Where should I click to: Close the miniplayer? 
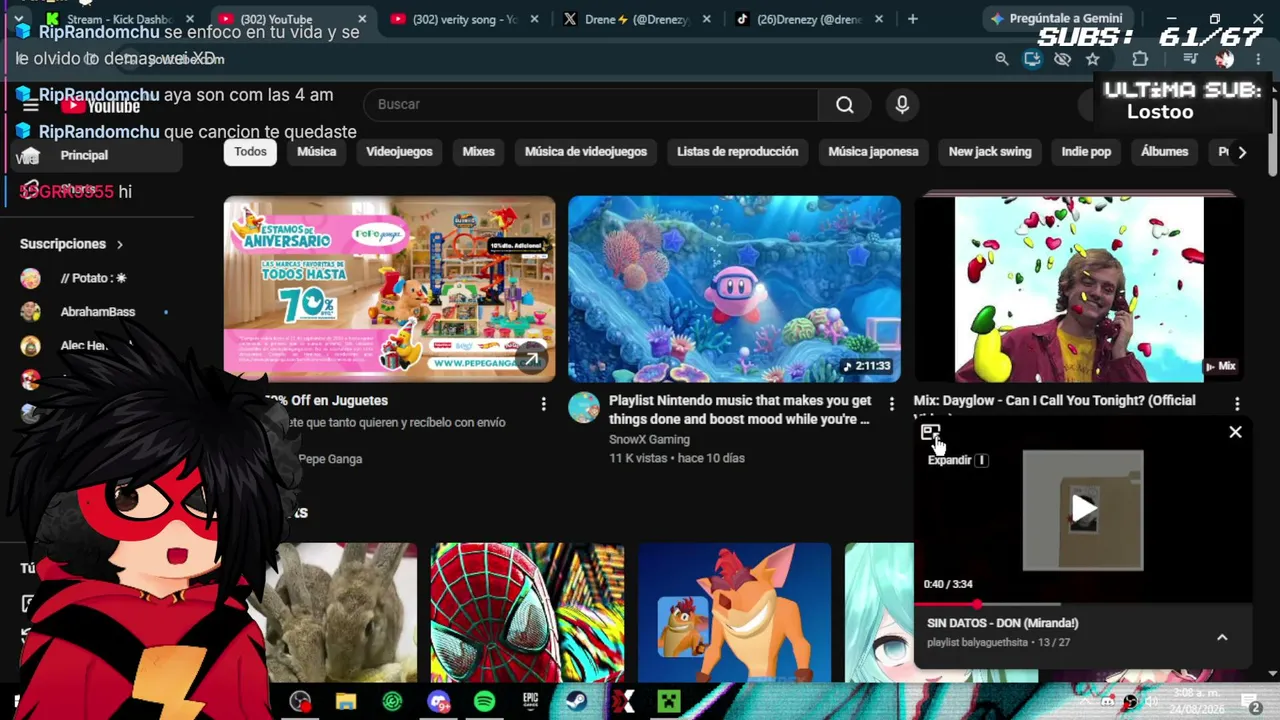(1235, 432)
